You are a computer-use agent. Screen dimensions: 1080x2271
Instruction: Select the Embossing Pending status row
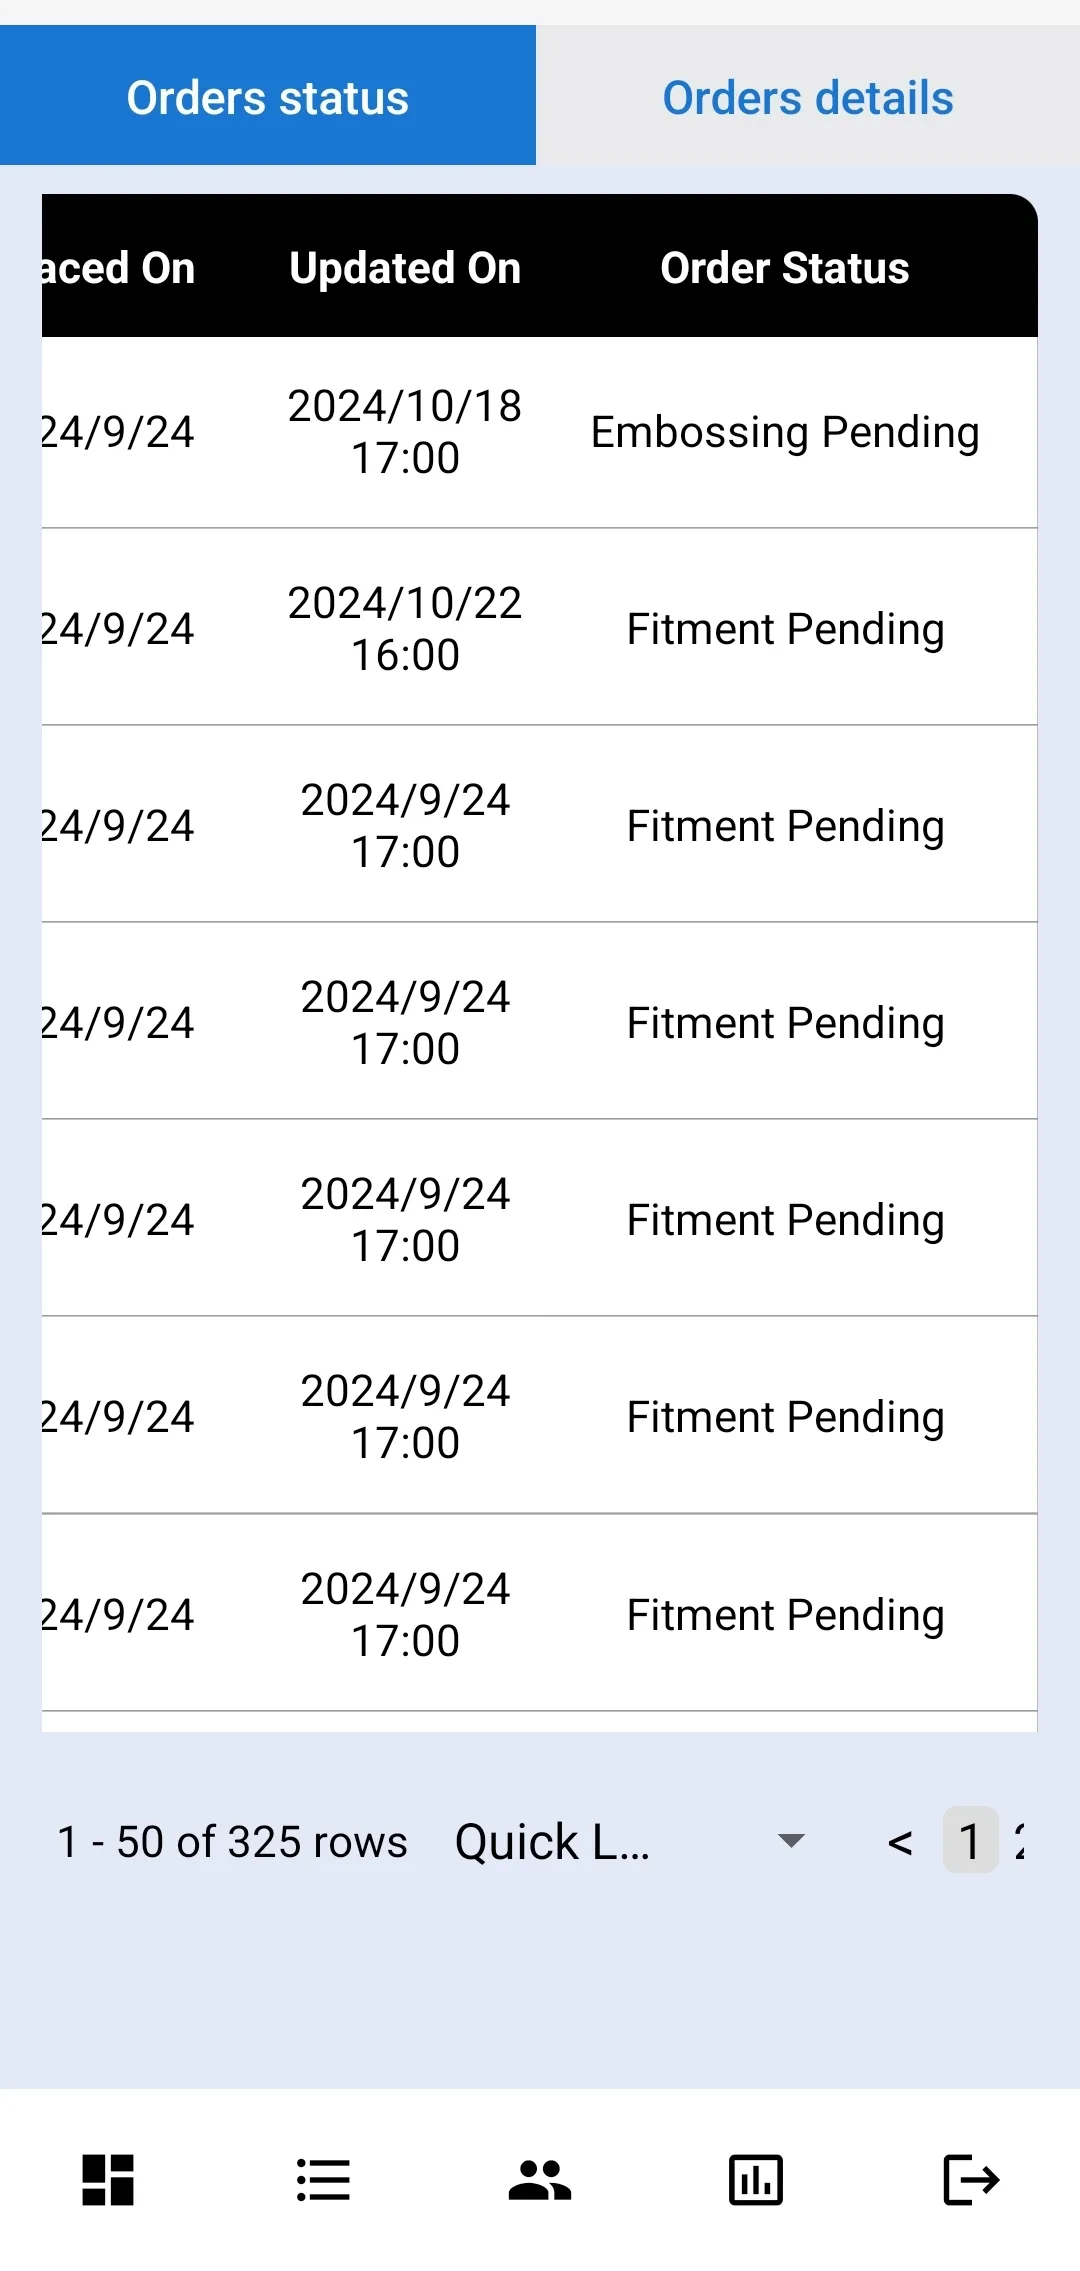[540, 432]
